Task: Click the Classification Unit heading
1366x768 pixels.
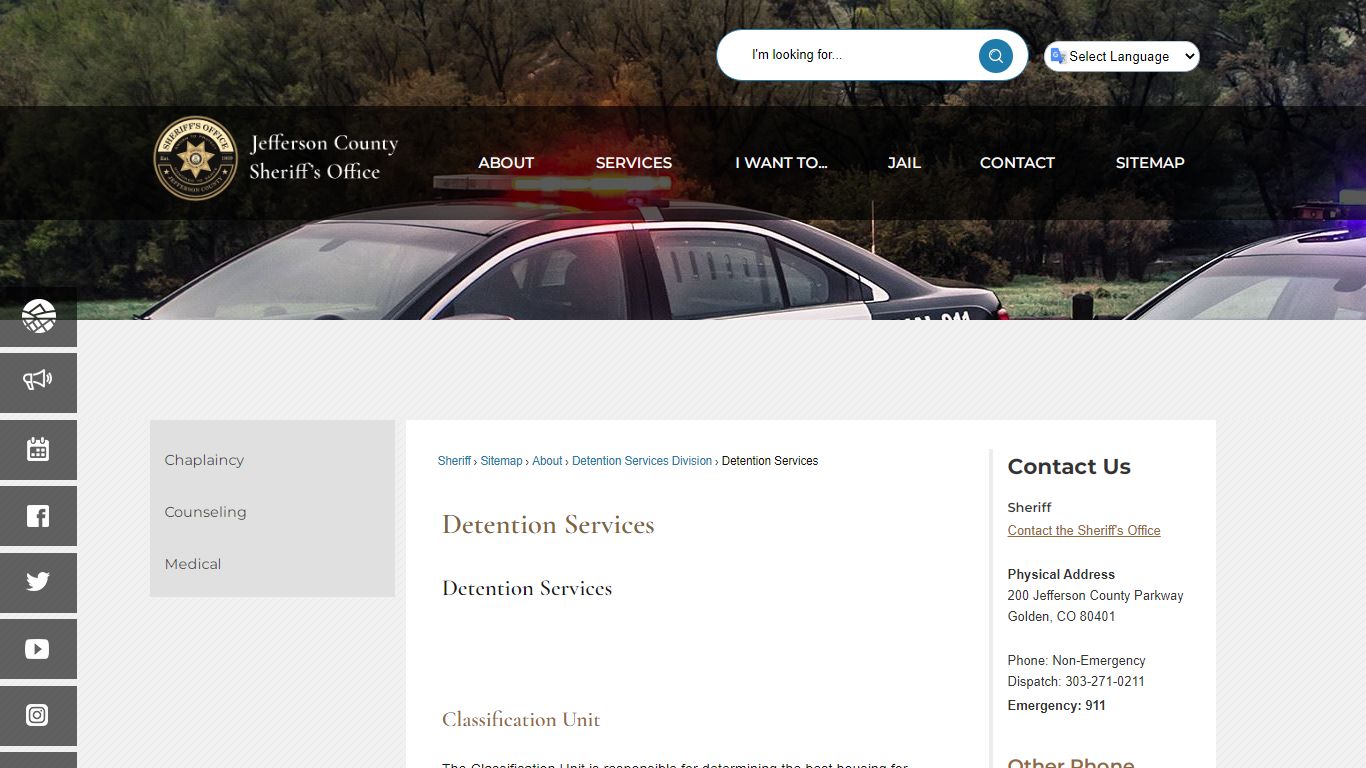Action: point(521,720)
